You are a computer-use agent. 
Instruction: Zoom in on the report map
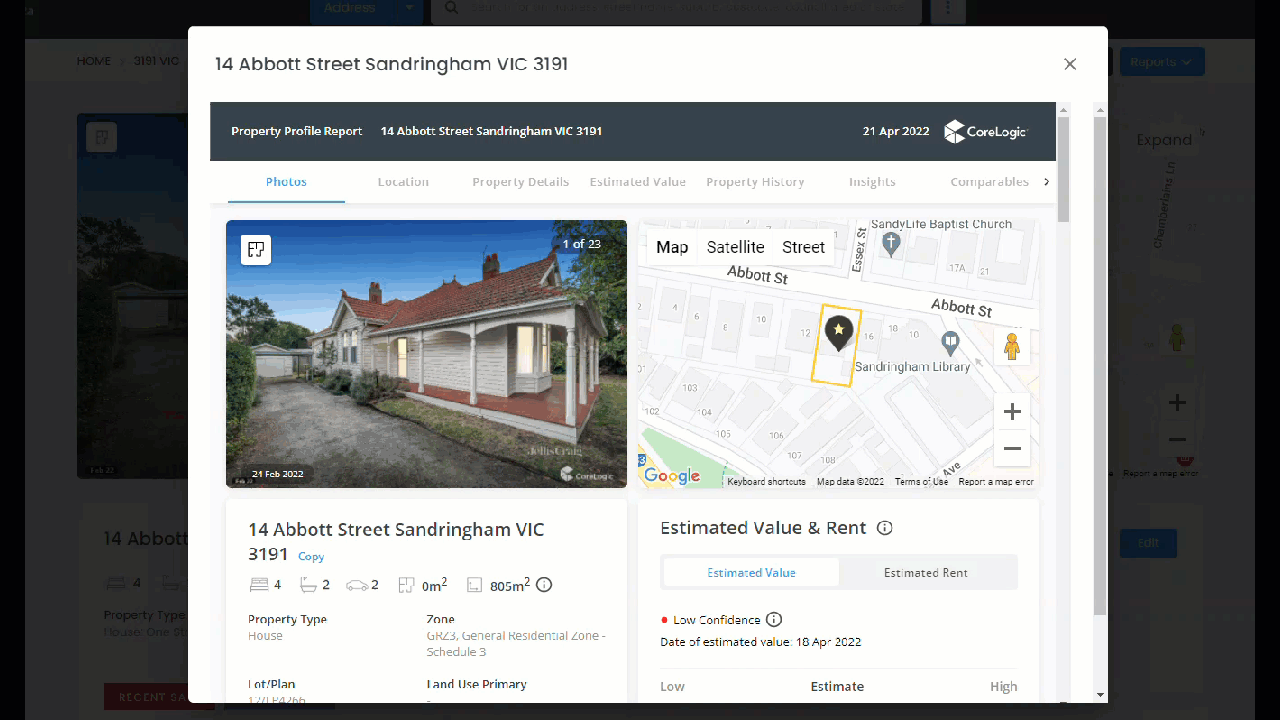click(x=1012, y=411)
